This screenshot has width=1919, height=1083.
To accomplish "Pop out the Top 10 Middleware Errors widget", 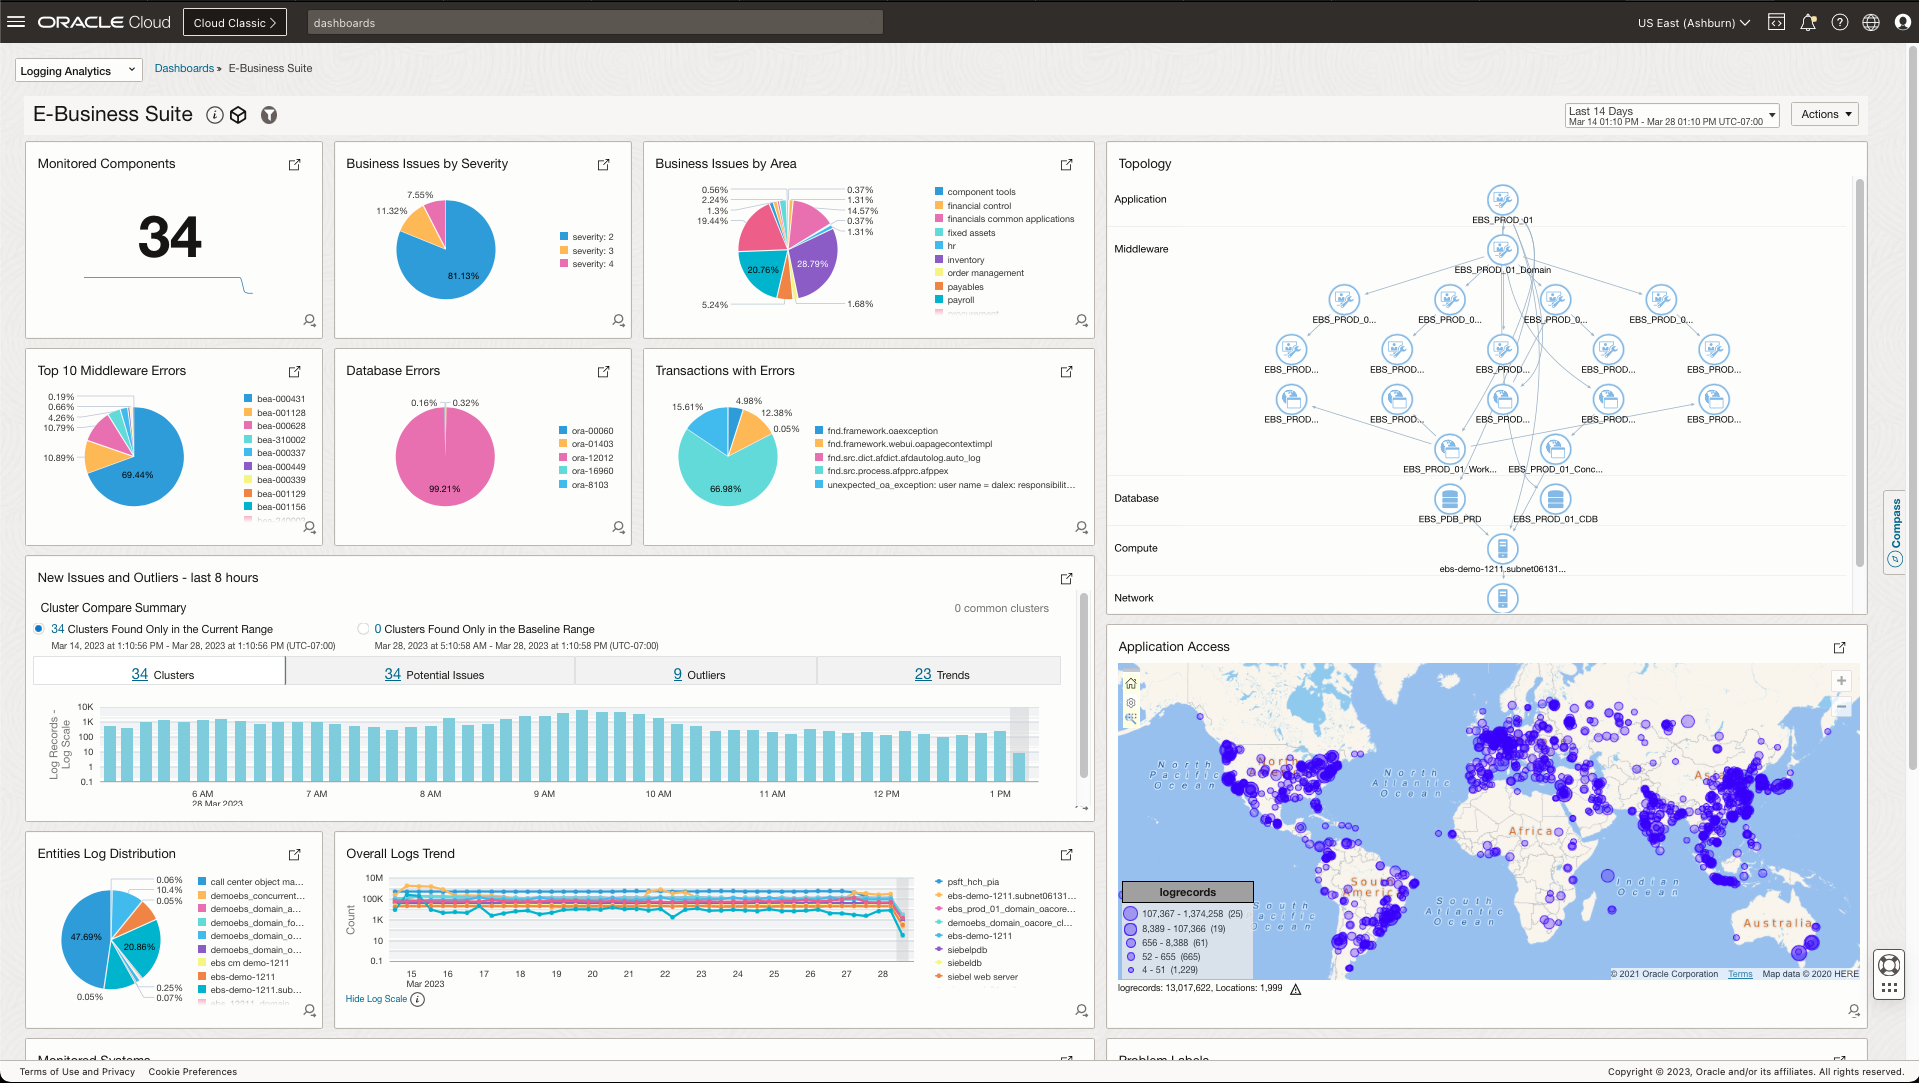I will click(295, 372).
